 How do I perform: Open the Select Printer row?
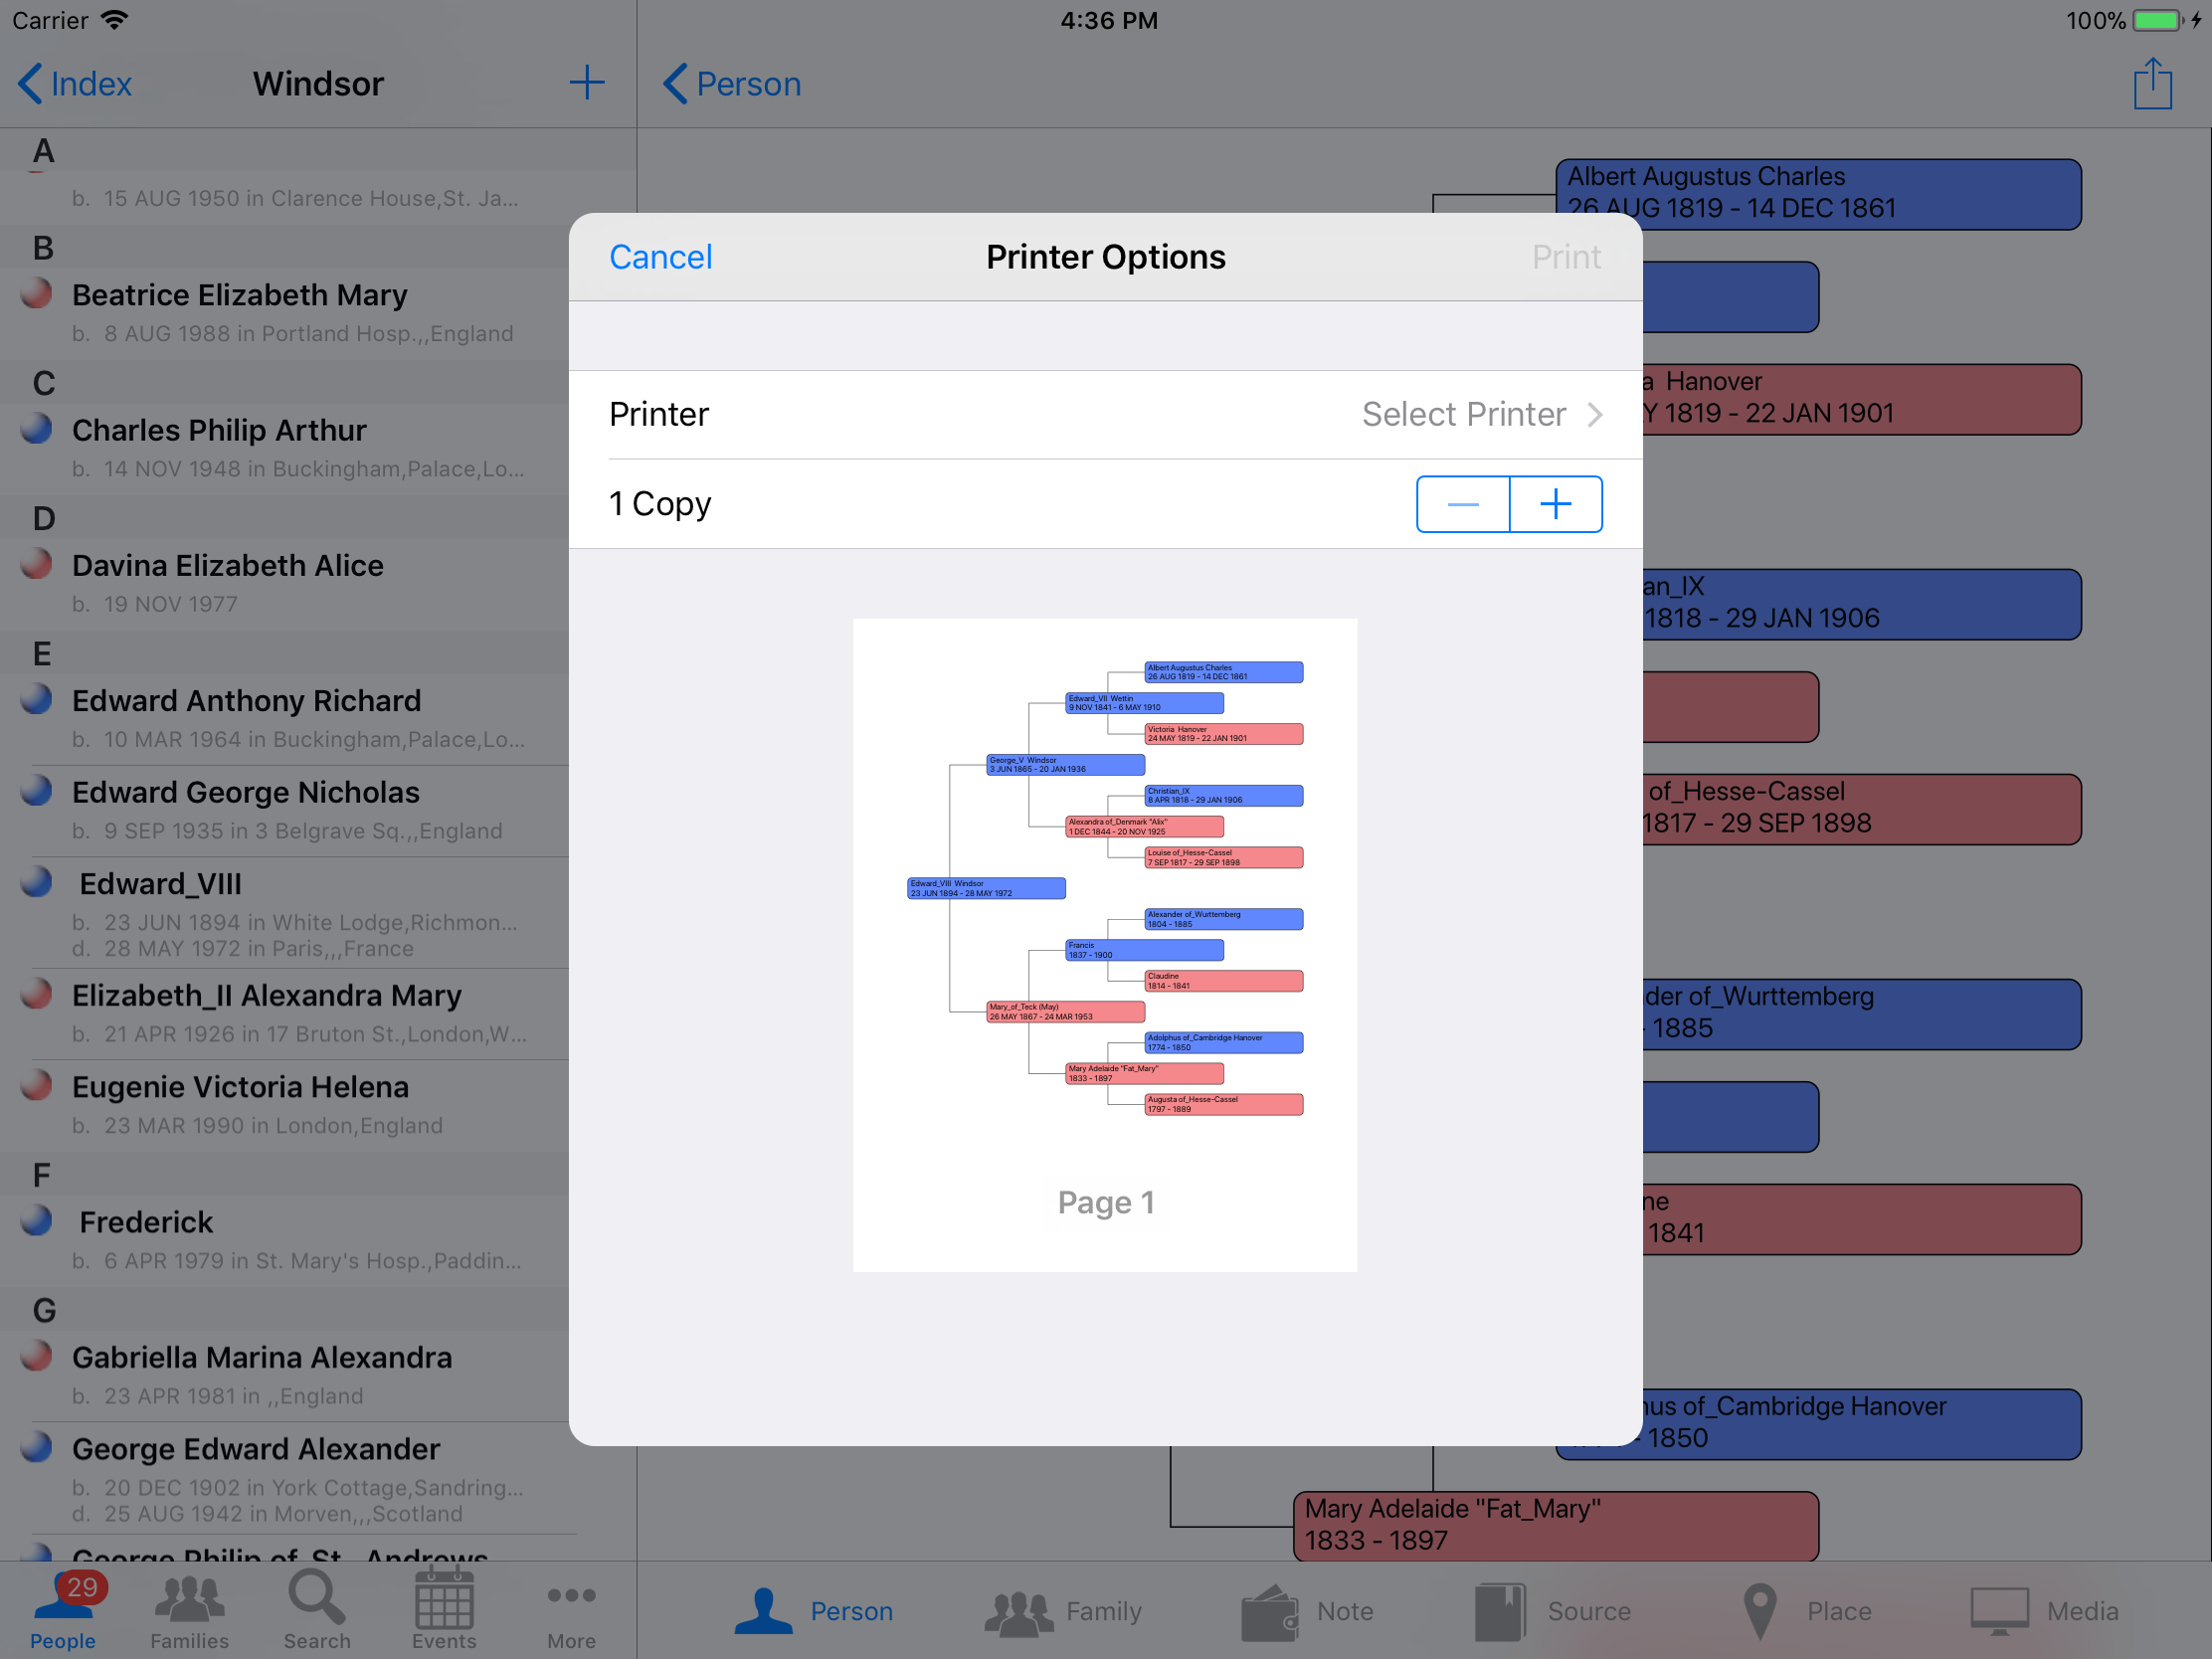pos(1105,414)
